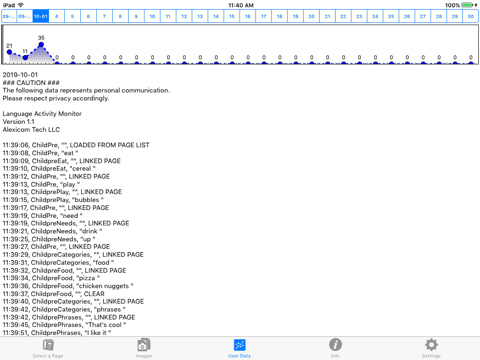Tap the Language Activity Monitor title line
Image resolution: width=480 pixels, height=360 pixels.
point(42,114)
